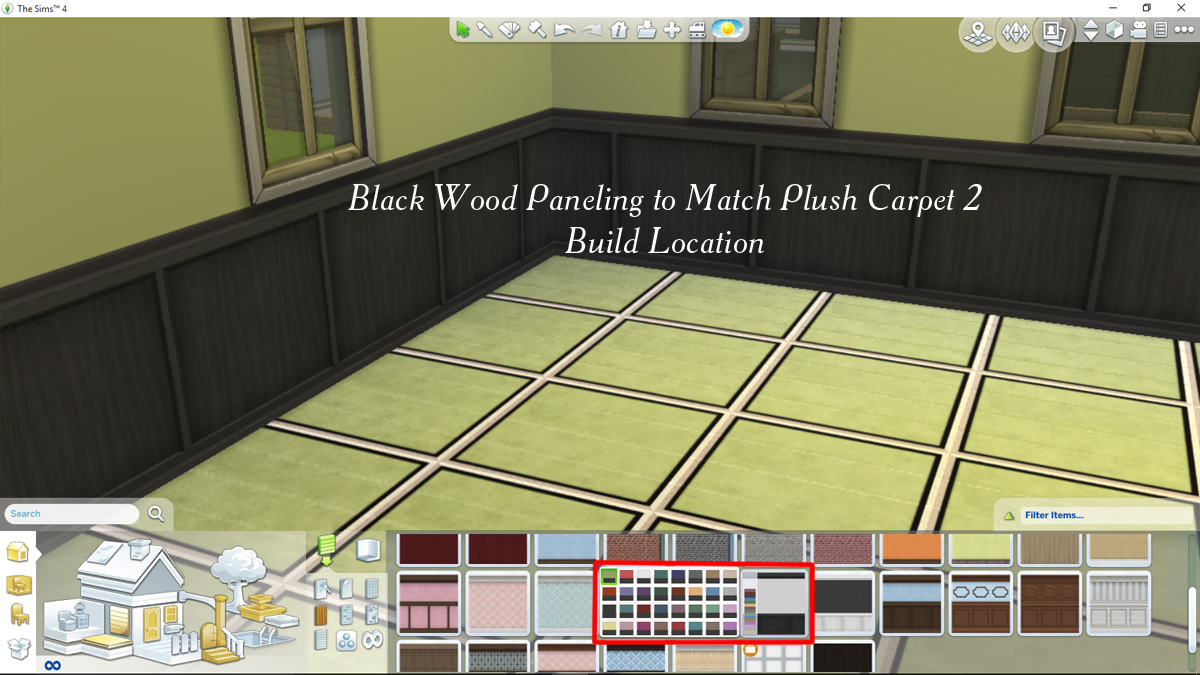Select the light blue diamond wallpaper thumbnail
1200x675 pixels.
tap(566, 603)
